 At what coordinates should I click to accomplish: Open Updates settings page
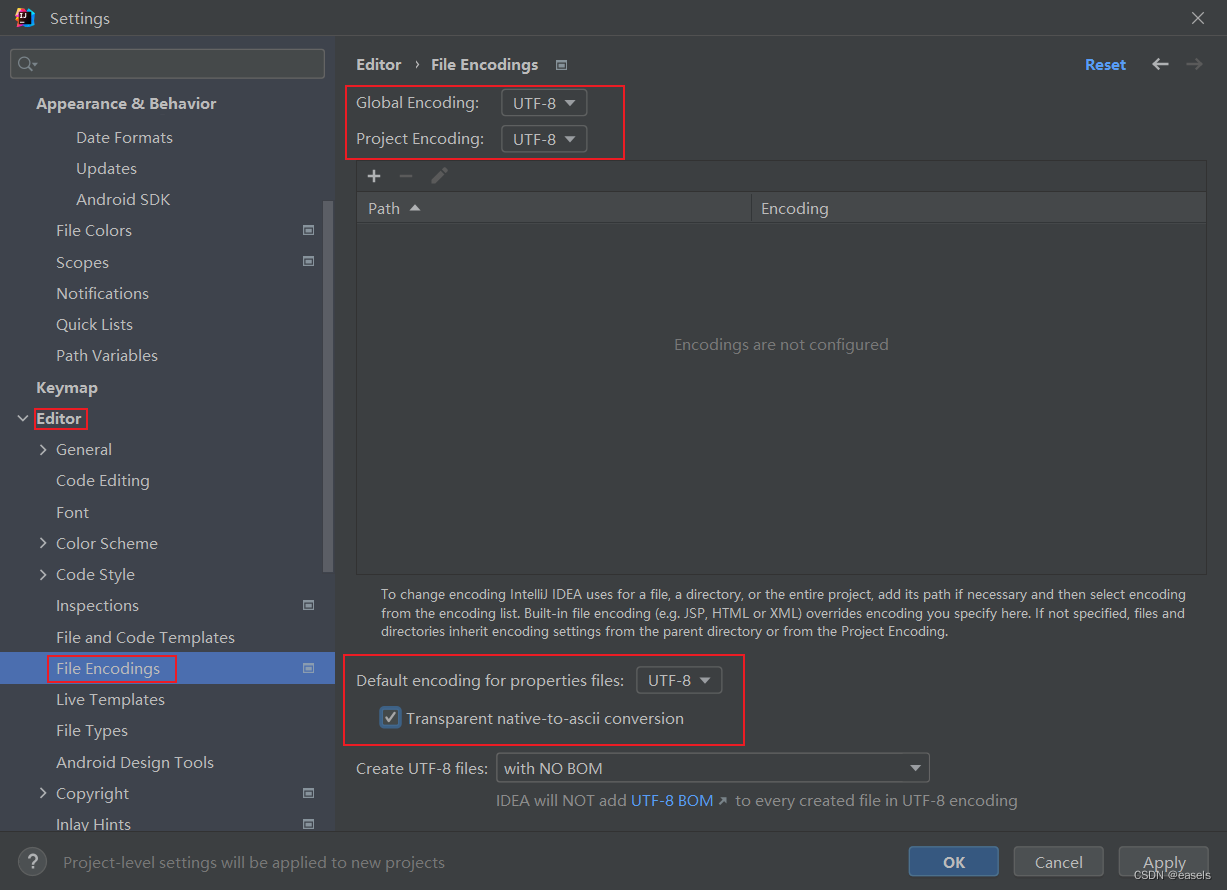(x=106, y=168)
